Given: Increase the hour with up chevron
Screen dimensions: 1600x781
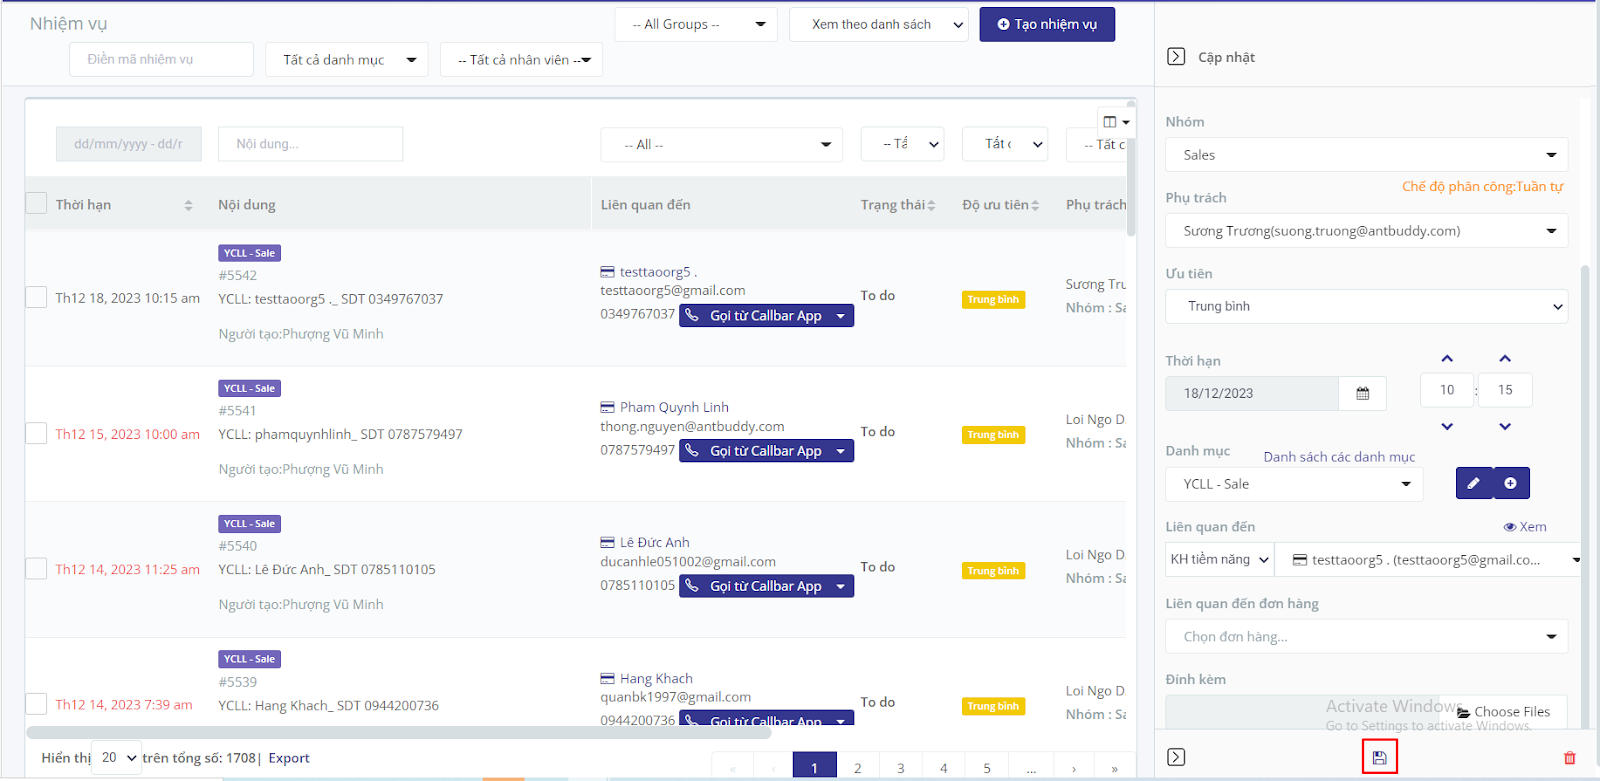Looking at the screenshot, I should click(x=1447, y=358).
